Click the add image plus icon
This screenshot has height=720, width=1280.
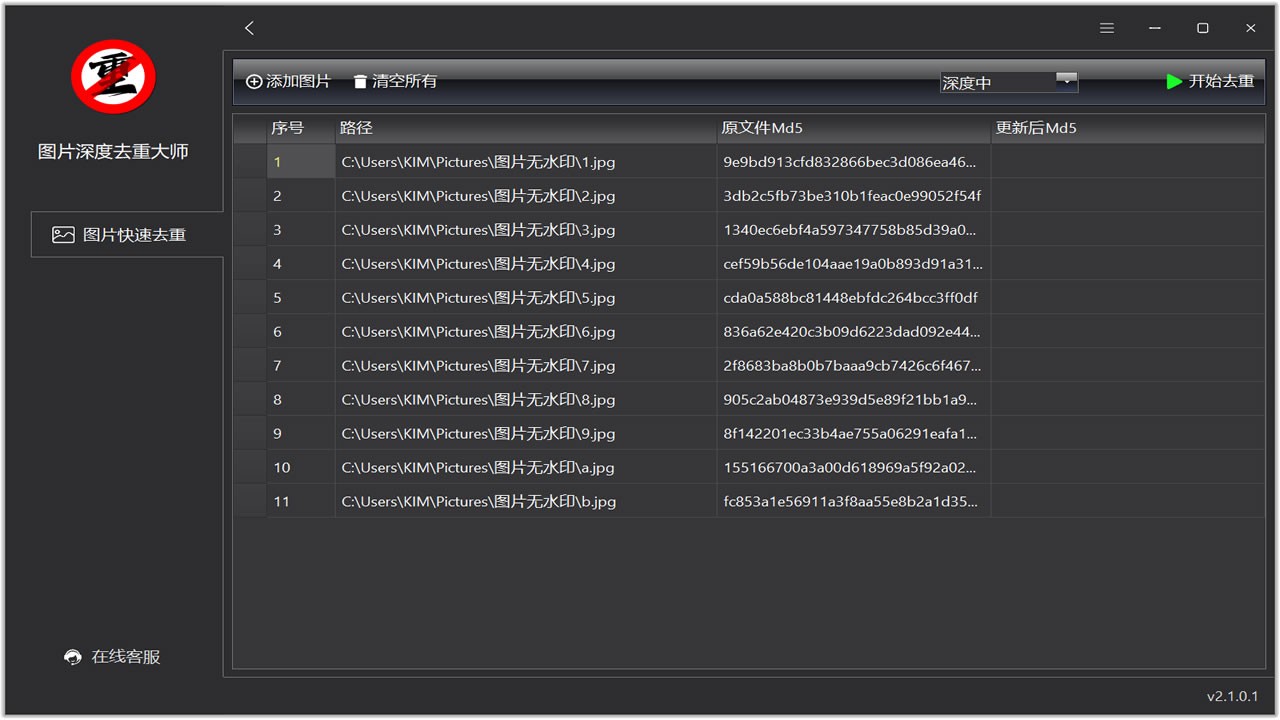pos(254,82)
